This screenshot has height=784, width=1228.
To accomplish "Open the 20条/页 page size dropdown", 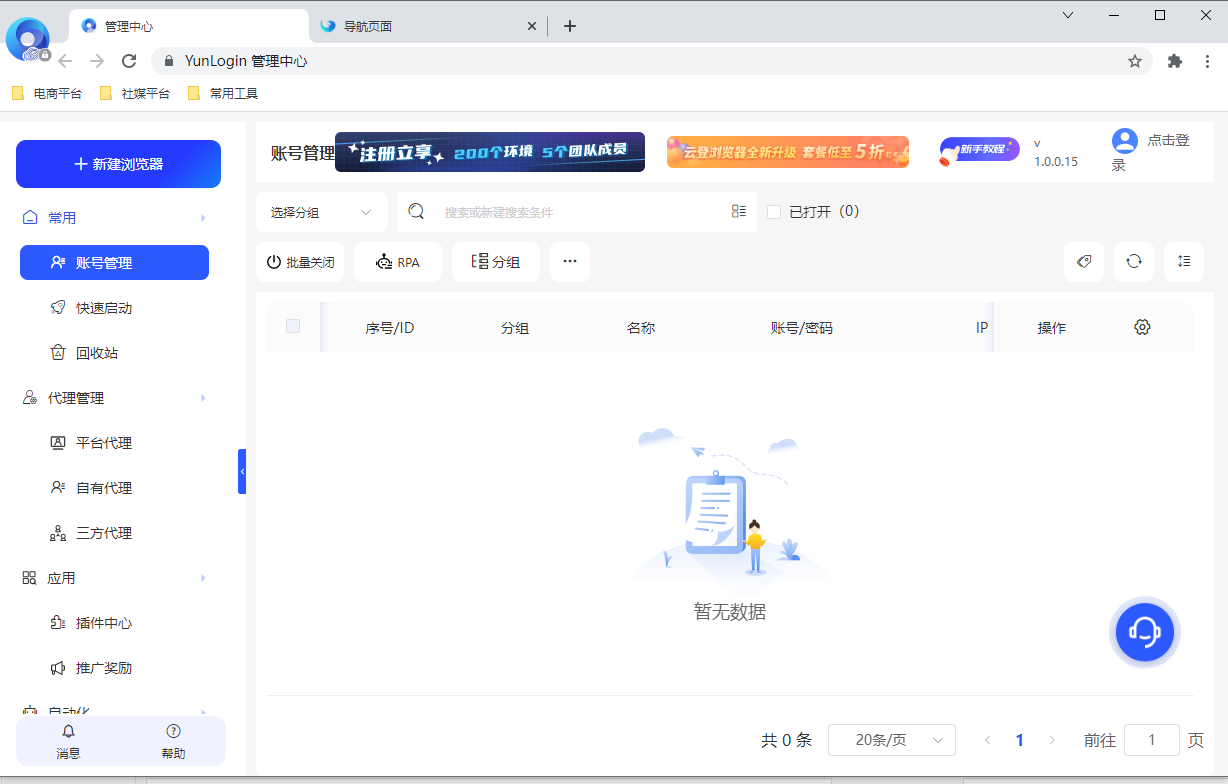I will [891, 740].
